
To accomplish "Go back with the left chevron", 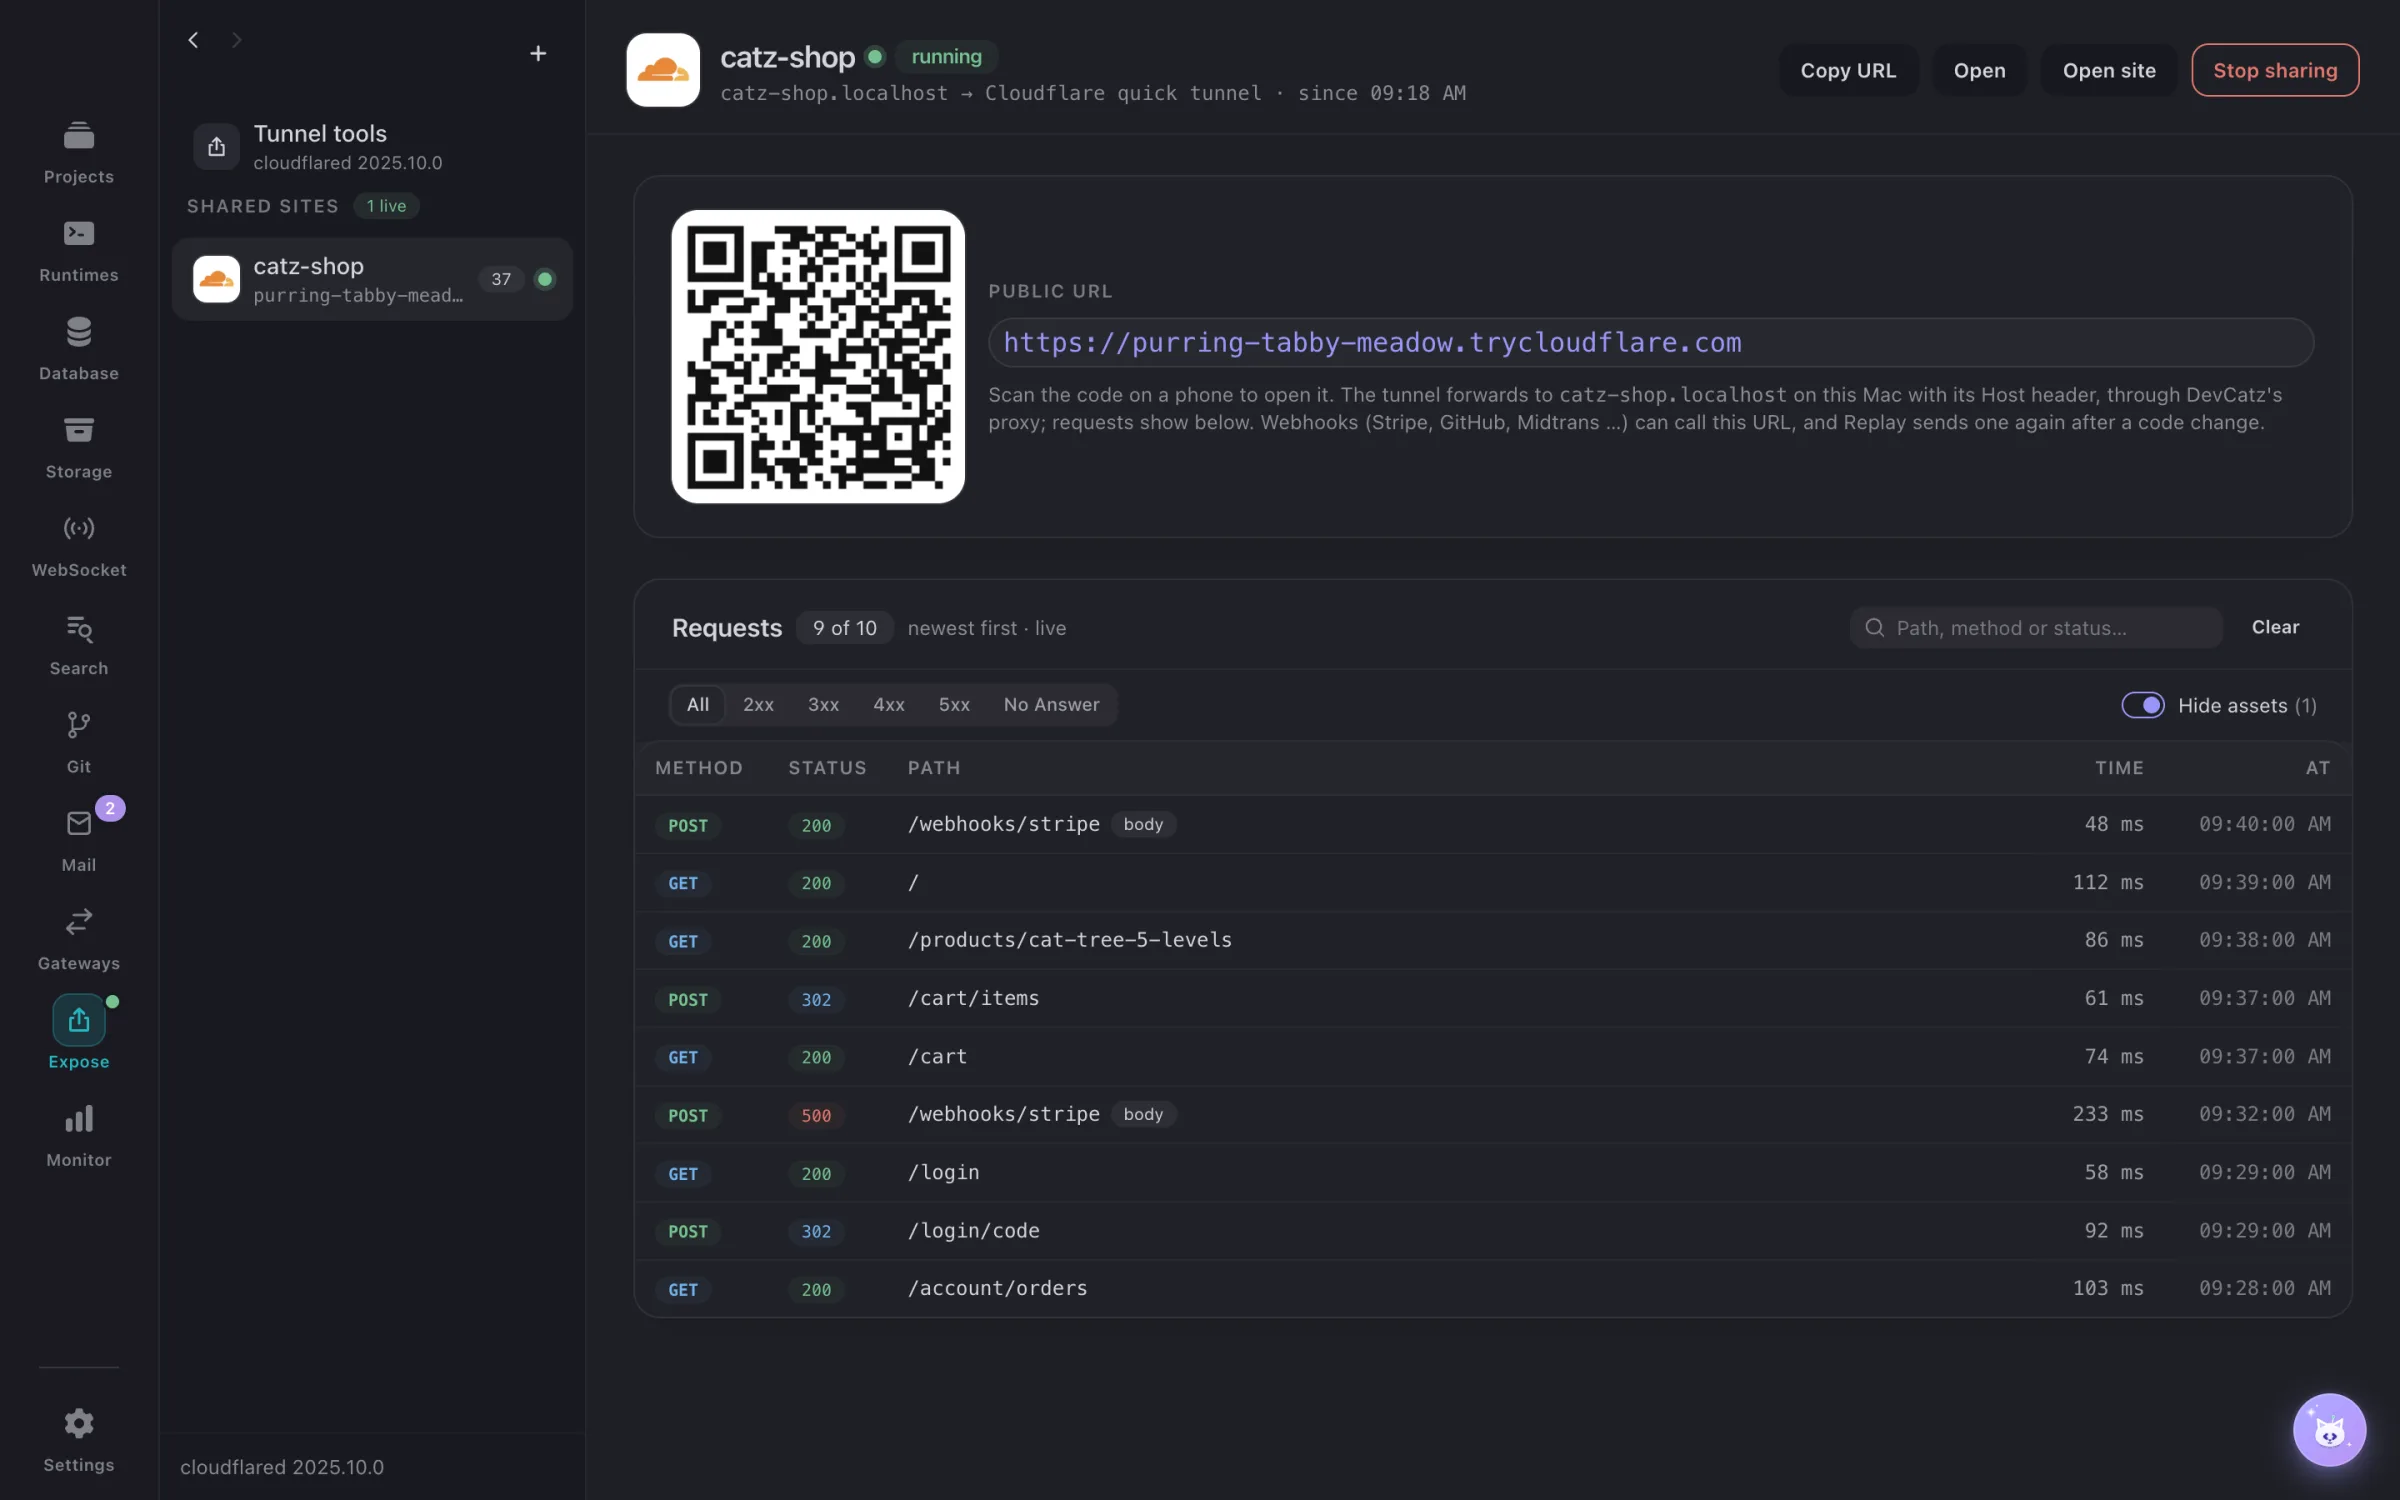I will tap(193, 40).
